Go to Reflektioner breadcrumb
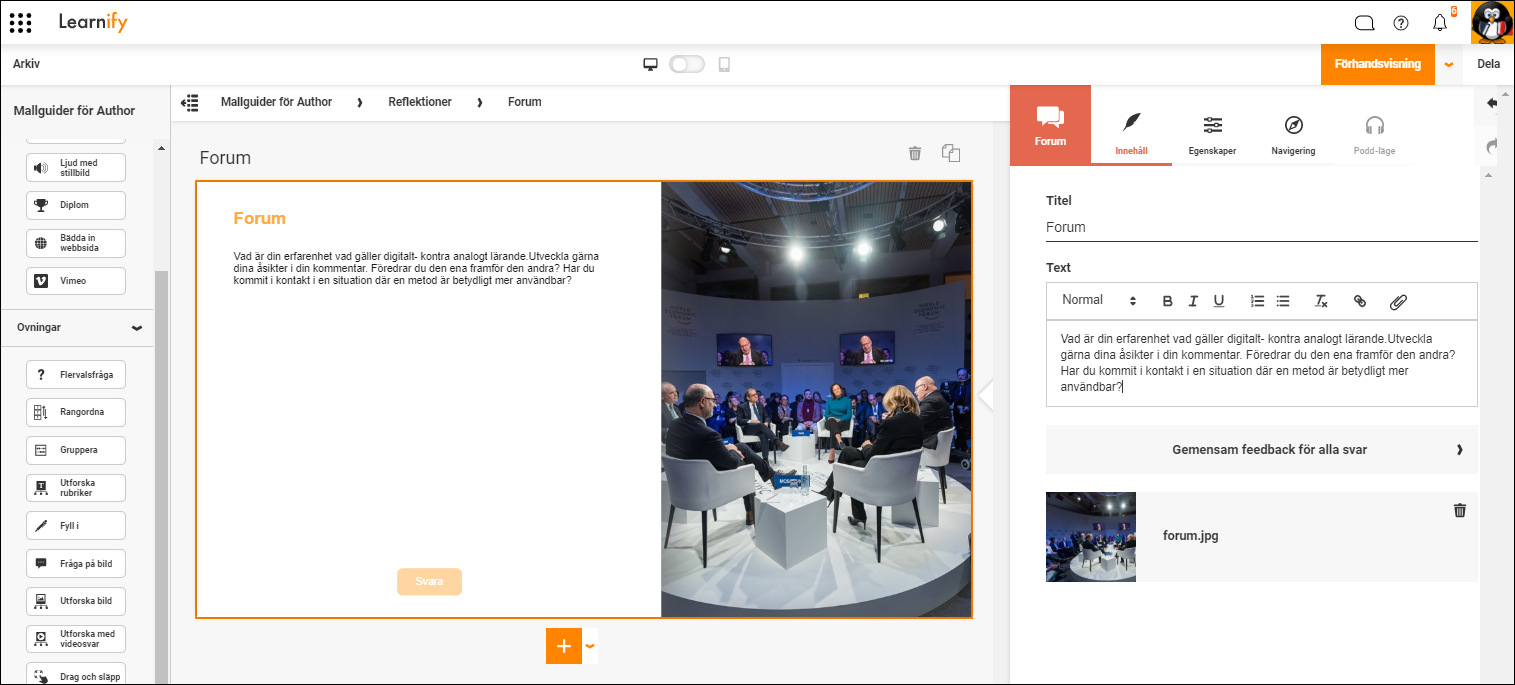This screenshot has height=685, width=1515. click(x=420, y=102)
